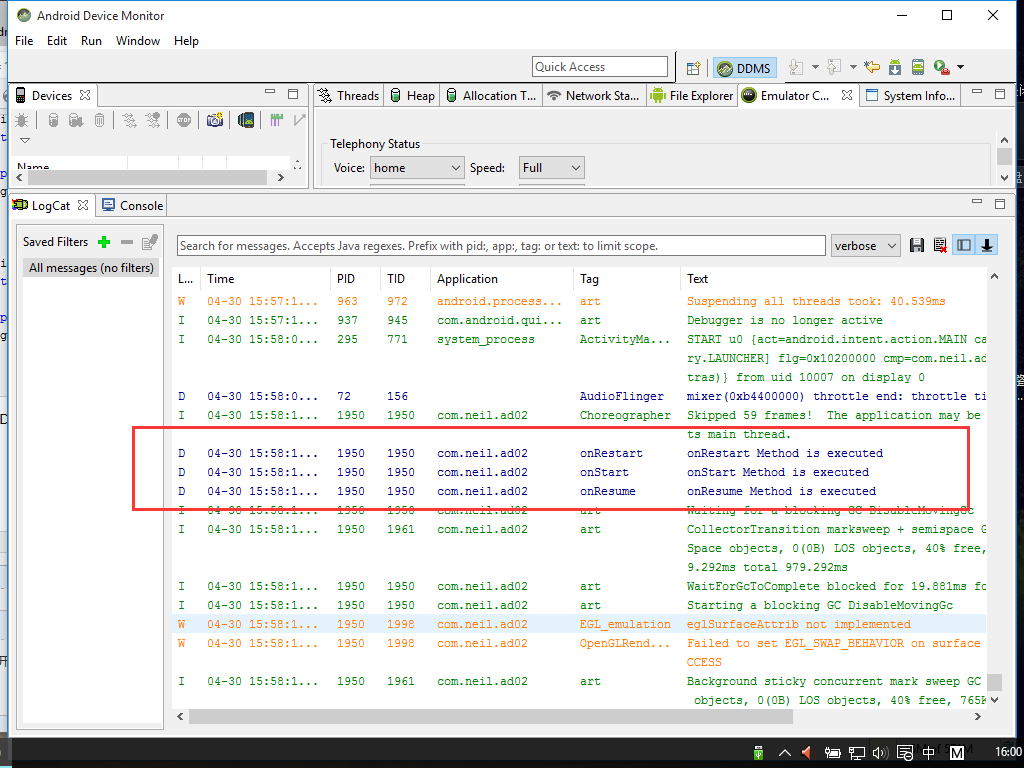Switch to the Network Statistics tab

tap(594, 95)
